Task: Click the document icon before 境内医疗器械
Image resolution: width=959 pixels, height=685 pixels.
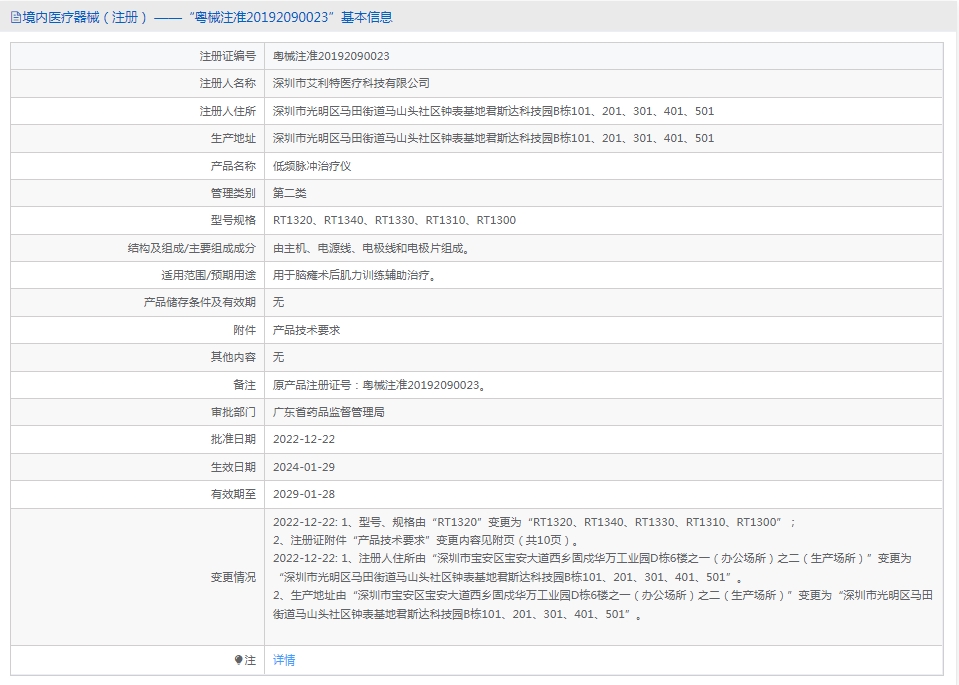Action: click(x=15, y=18)
